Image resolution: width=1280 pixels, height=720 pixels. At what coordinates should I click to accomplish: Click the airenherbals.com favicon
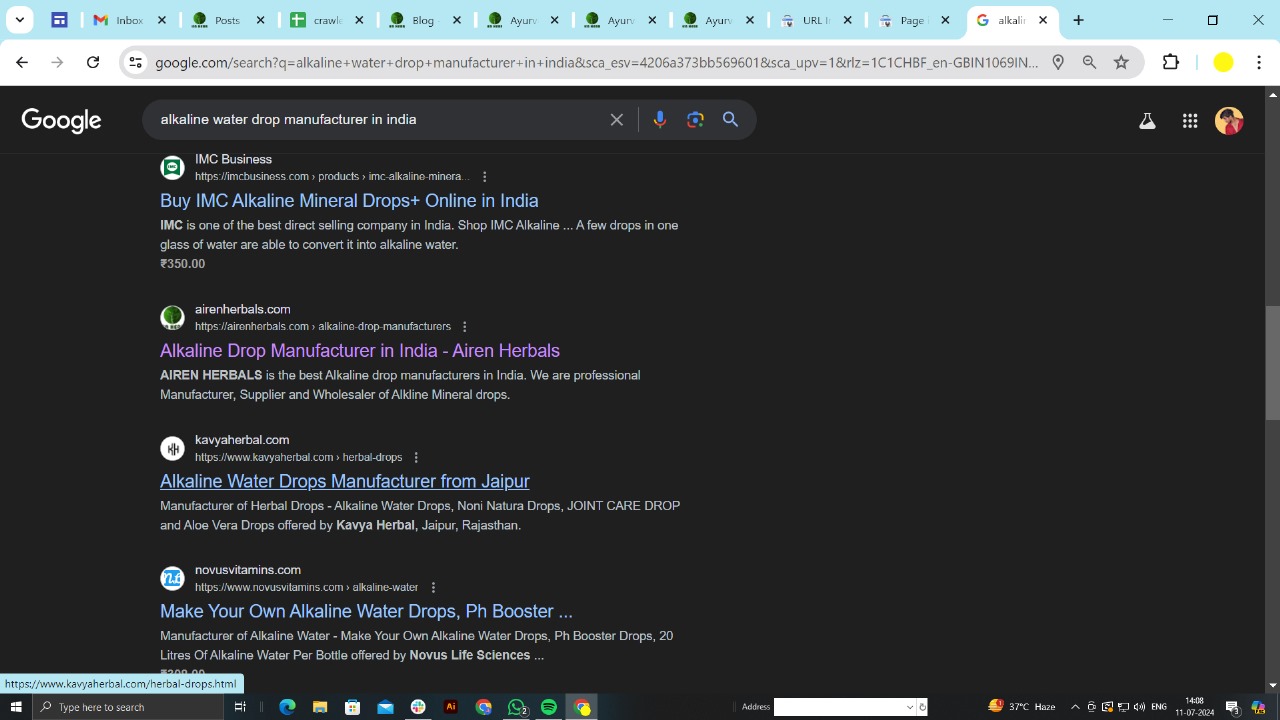172,317
